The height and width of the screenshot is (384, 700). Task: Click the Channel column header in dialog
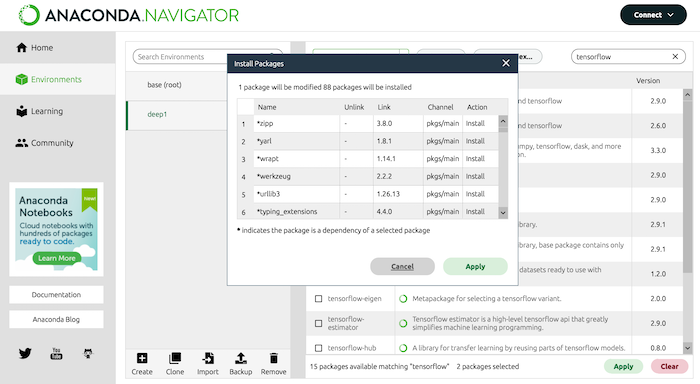[x=442, y=107]
